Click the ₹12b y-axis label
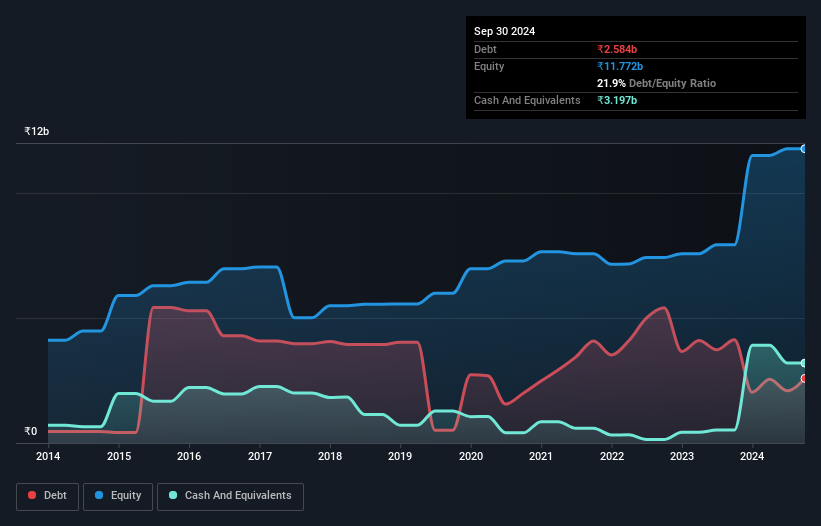The image size is (821, 526). tap(37, 131)
